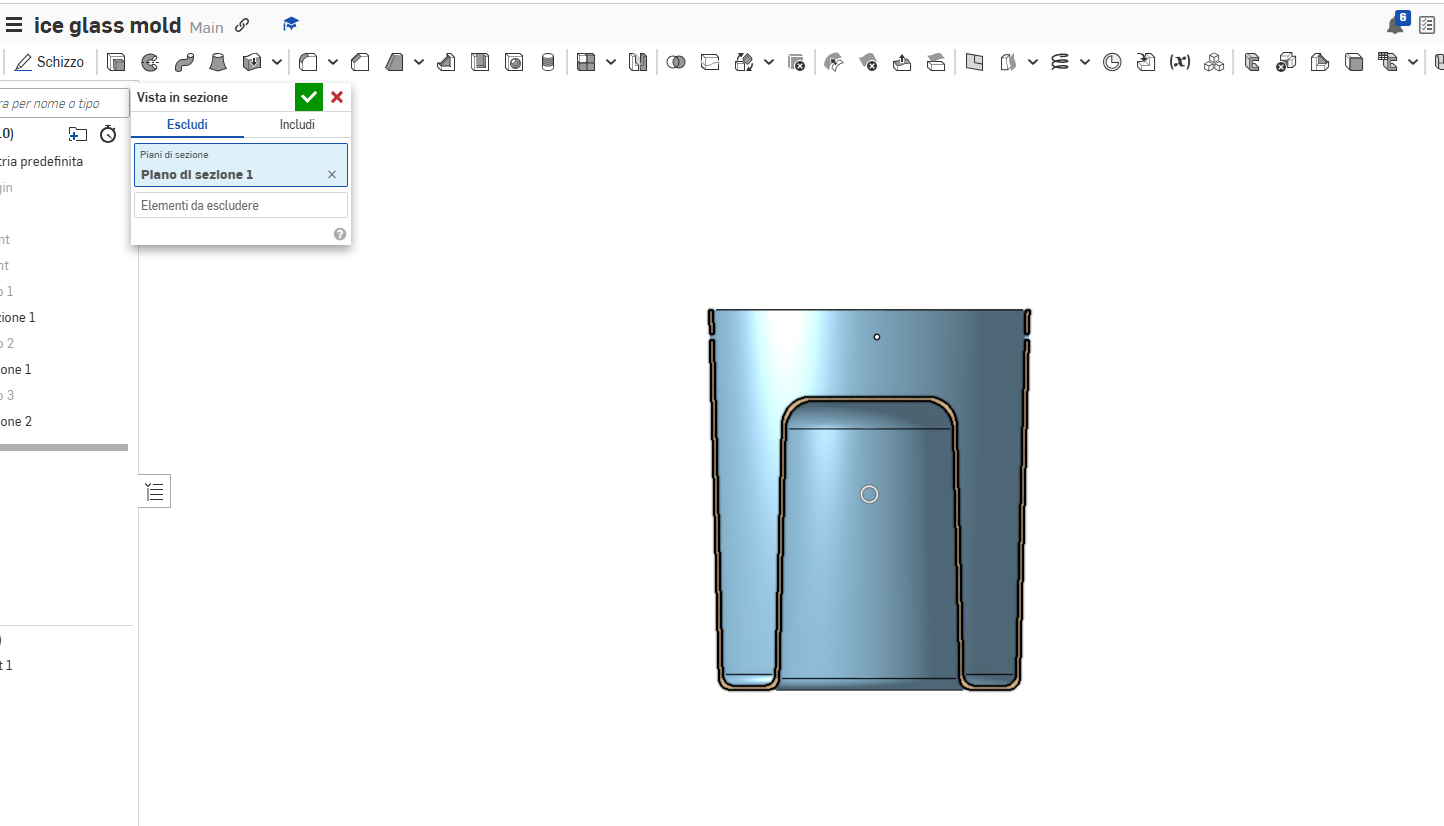The image size is (1444, 826).
Task: Expand dropdown after sheet metal table tool
Action: pyautogui.click(x=1412, y=62)
